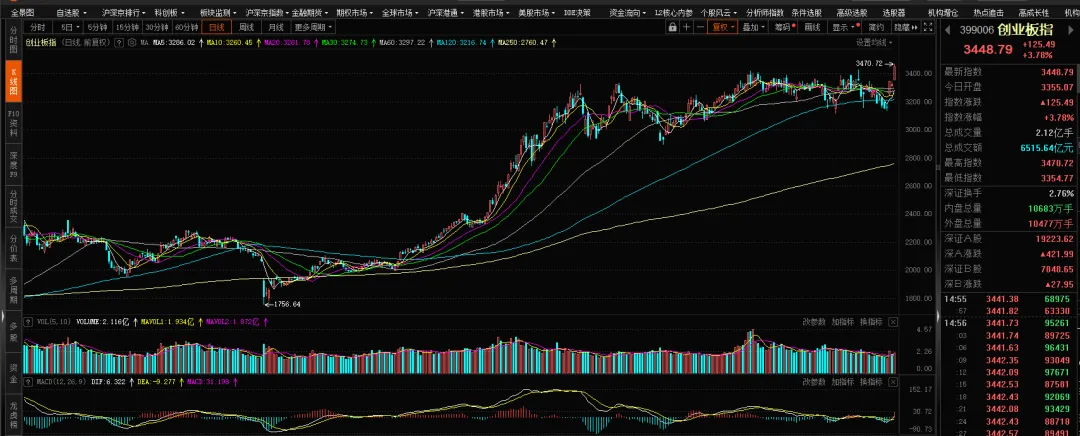The height and width of the screenshot is (436, 1080).
Task: Switch to 5分钟 period tab
Action: [98, 28]
